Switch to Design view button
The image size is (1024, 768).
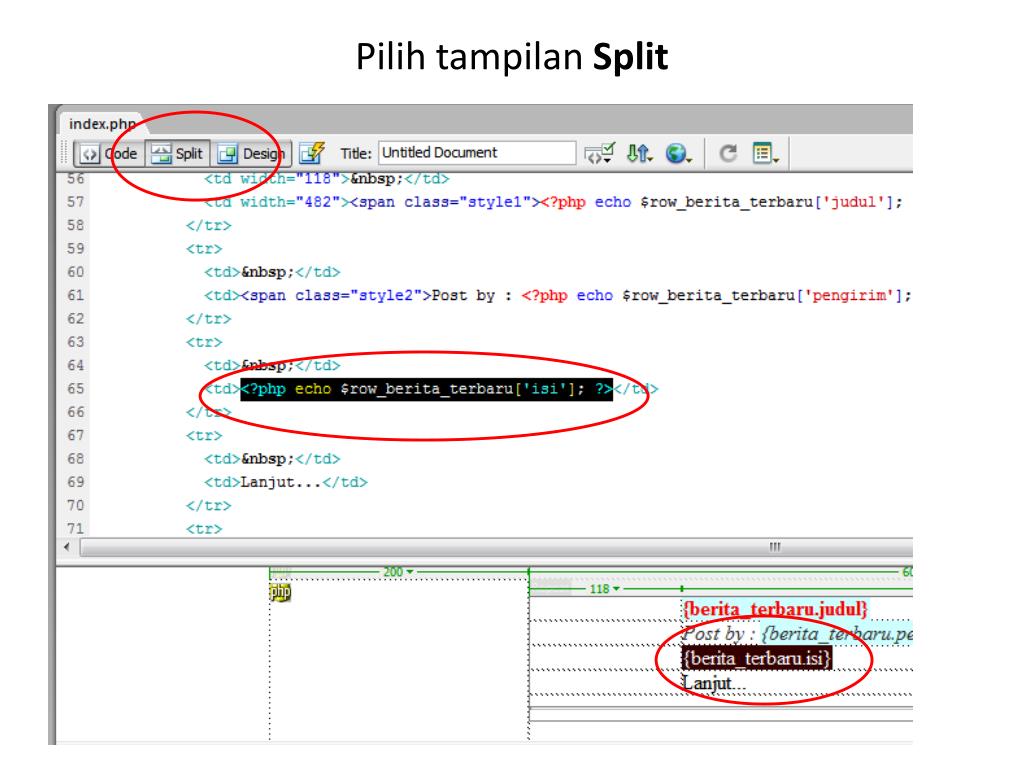(x=251, y=153)
